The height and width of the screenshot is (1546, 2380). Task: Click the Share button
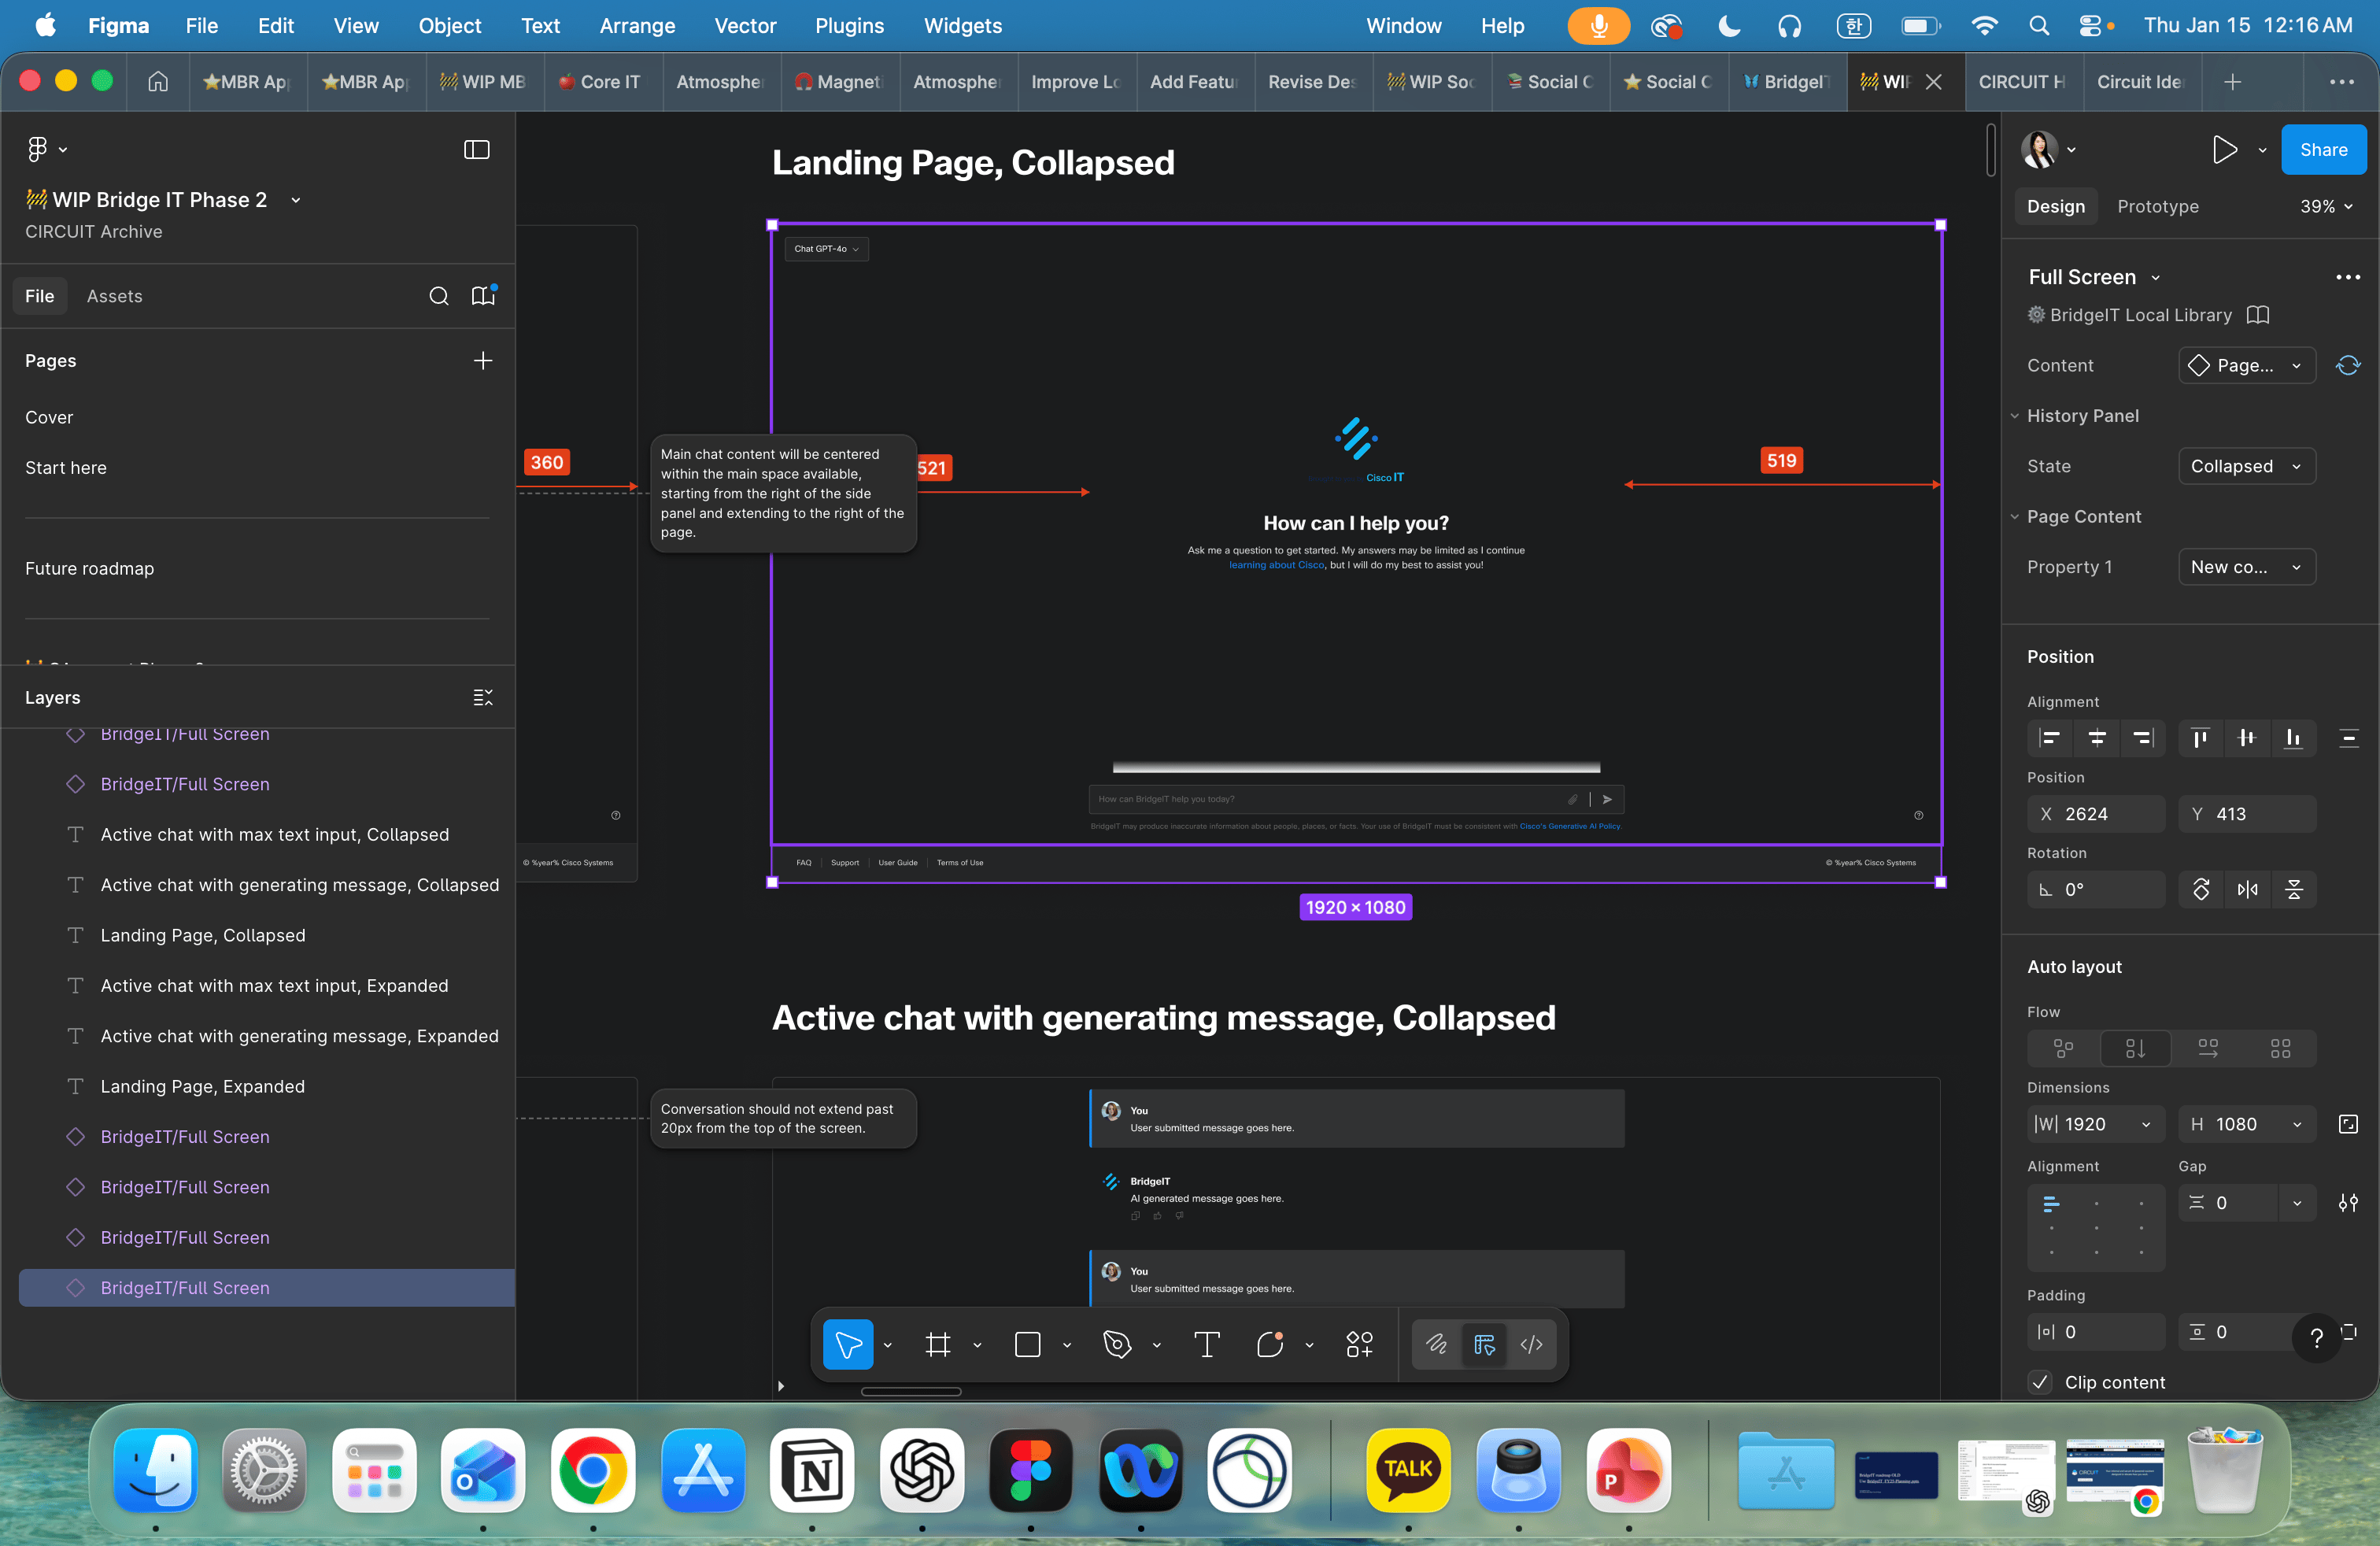[x=2322, y=150]
